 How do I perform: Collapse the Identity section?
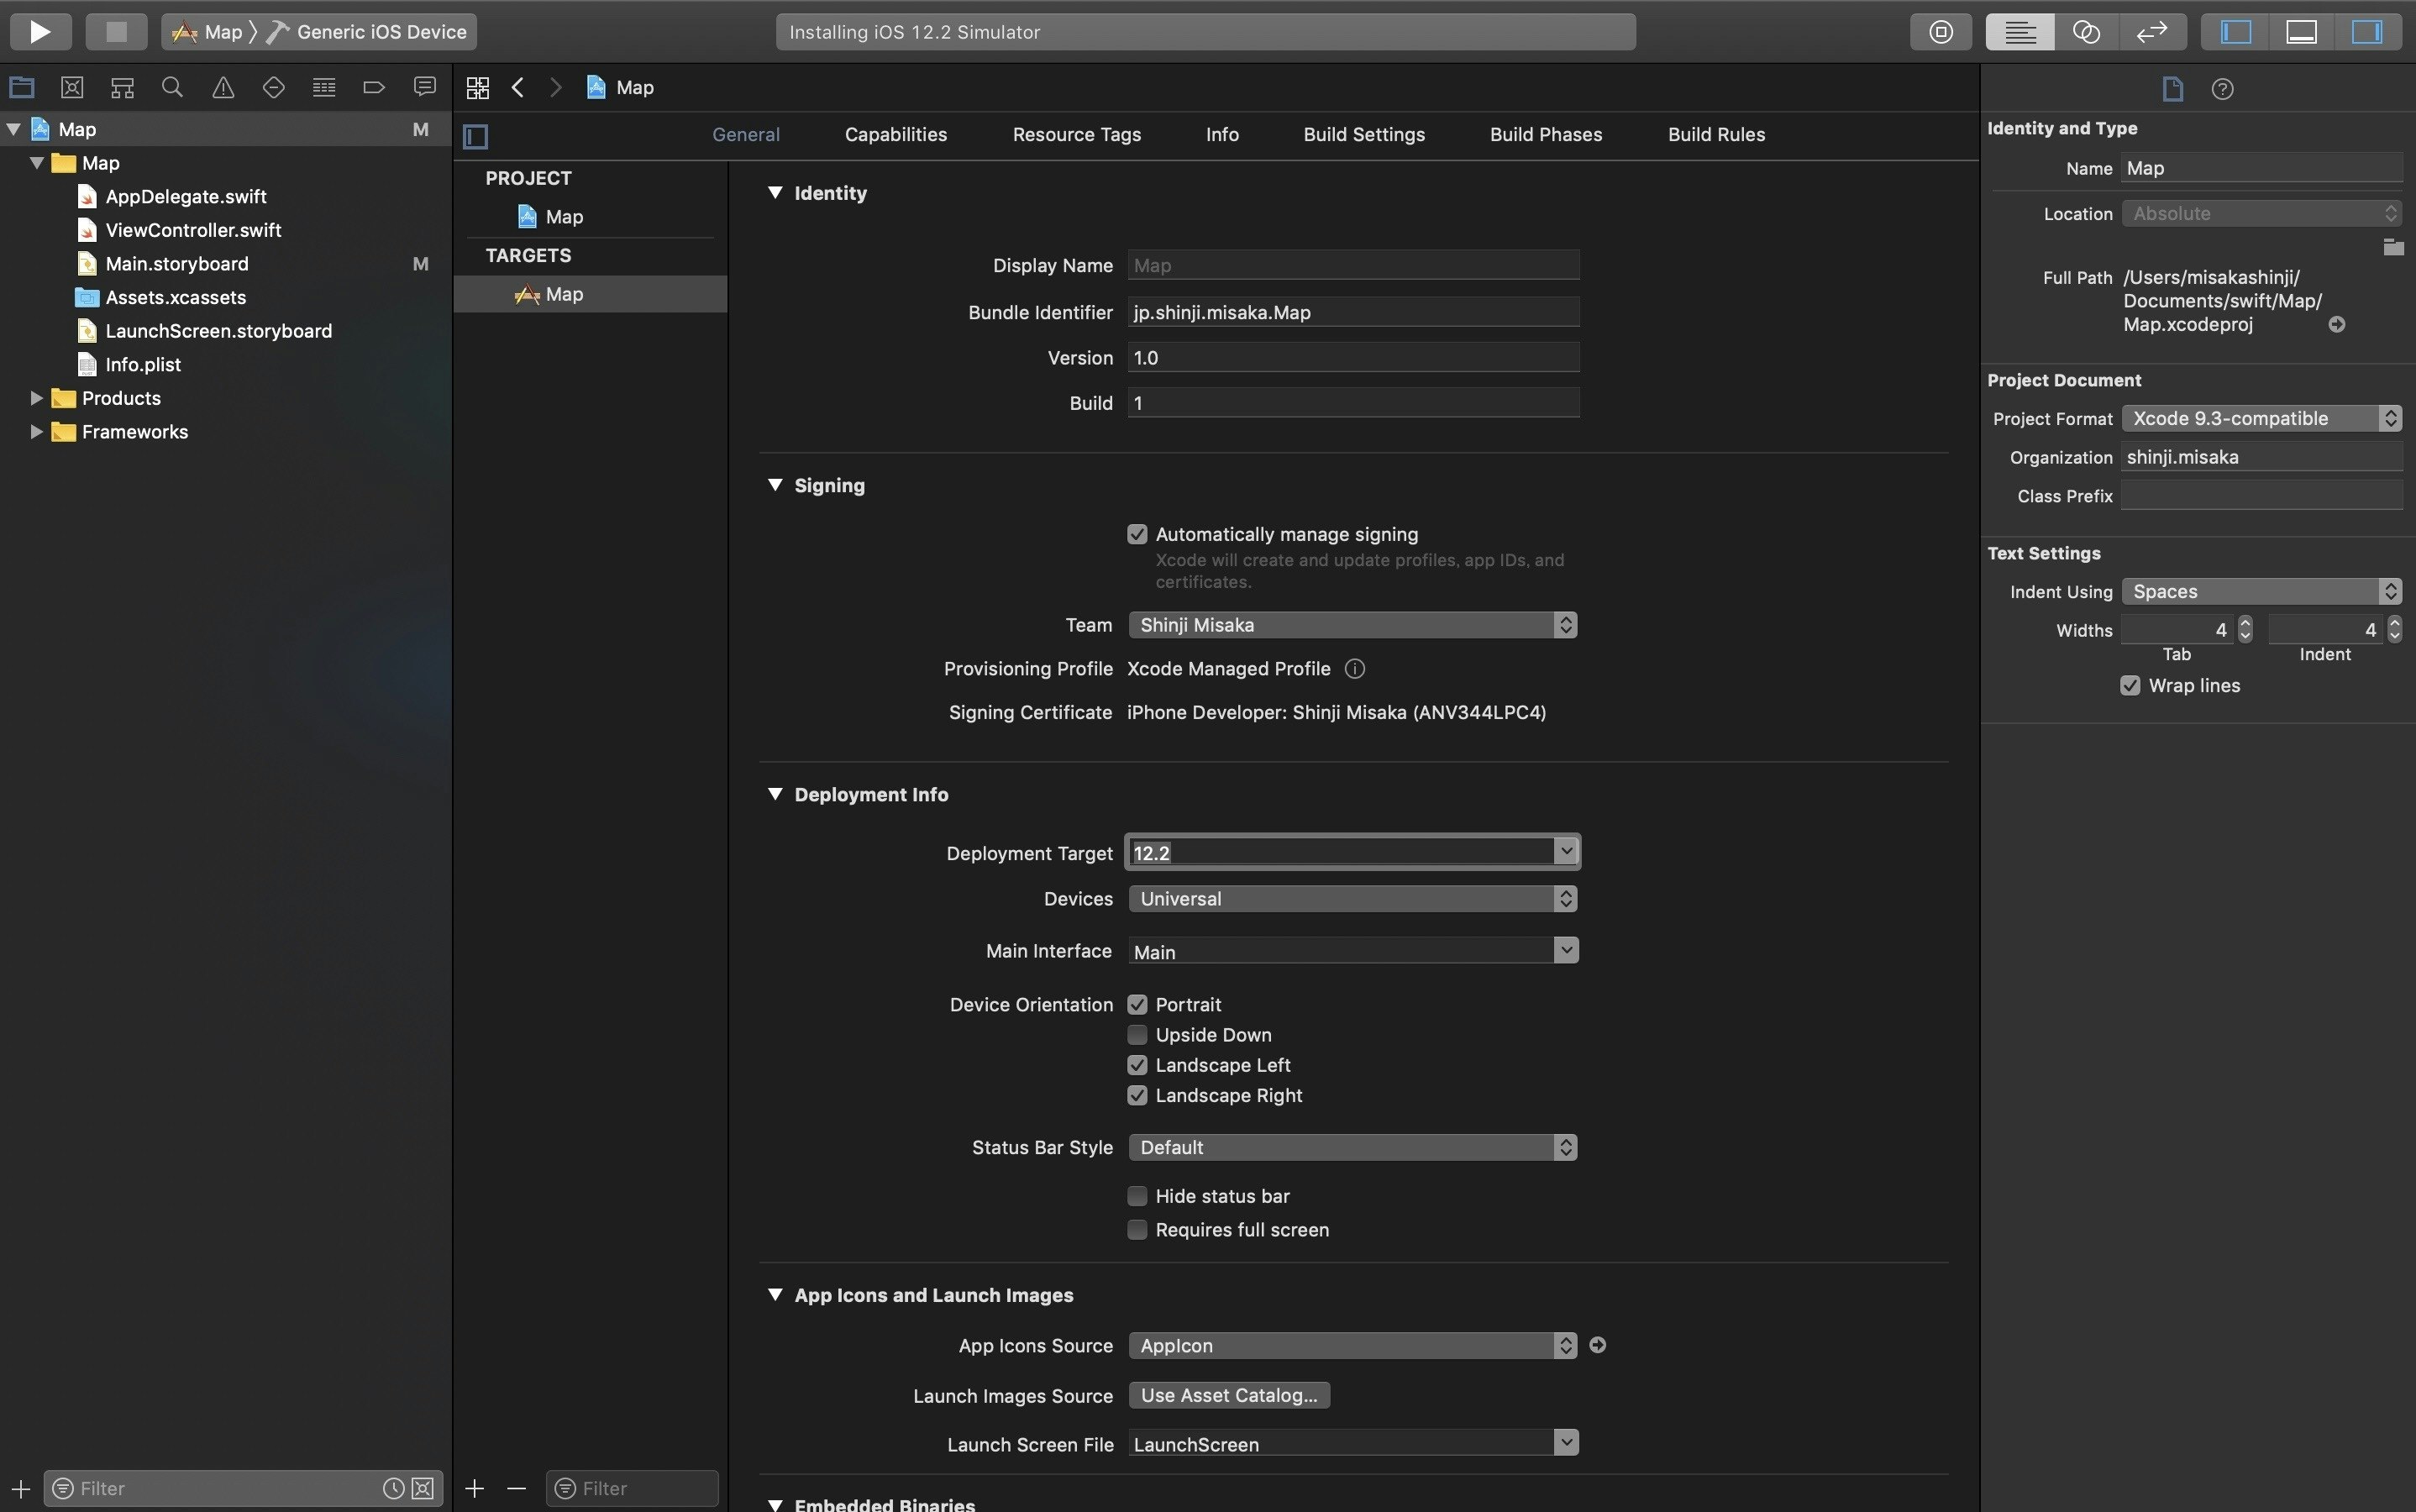[774, 193]
